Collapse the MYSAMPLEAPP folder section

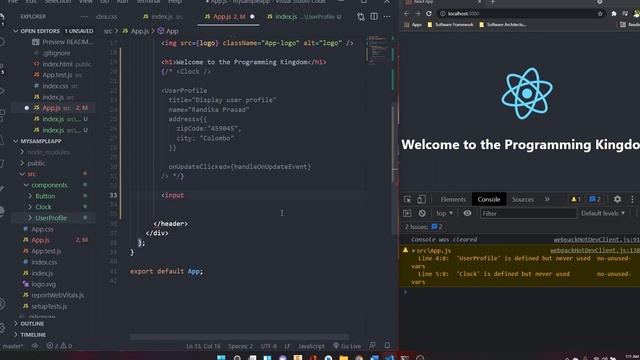click(16, 141)
